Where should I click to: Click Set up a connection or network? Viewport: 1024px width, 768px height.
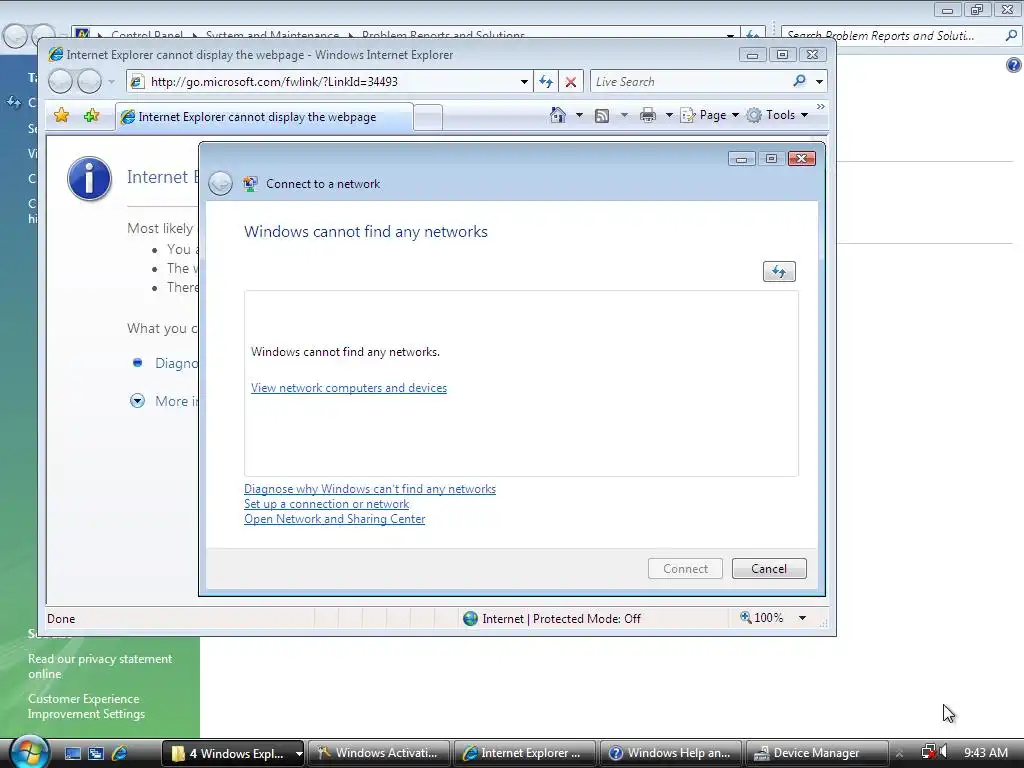point(327,504)
